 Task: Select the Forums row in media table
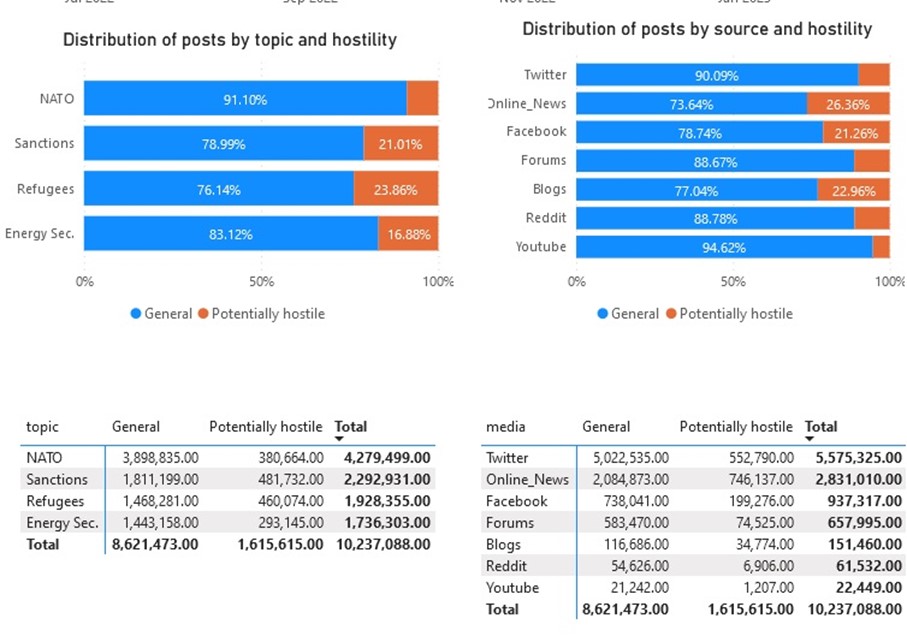693,523
